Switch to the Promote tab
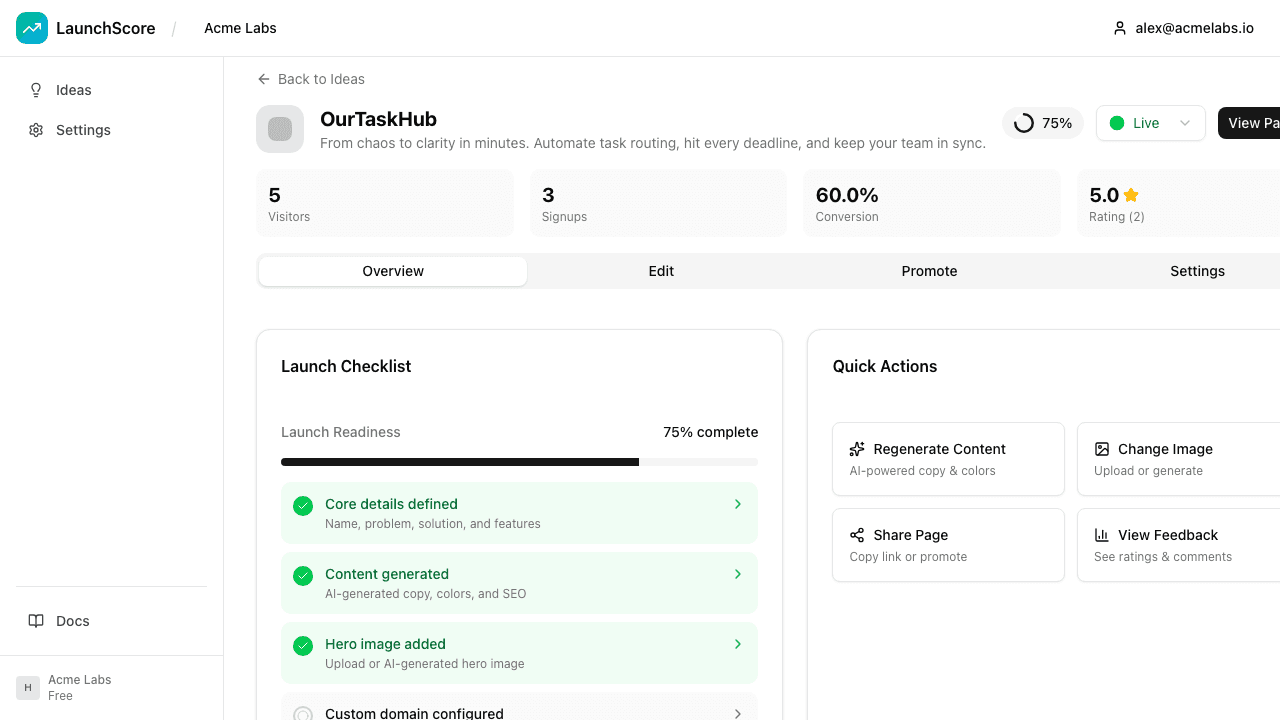Viewport: 1280px width, 720px height. tap(929, 271)
